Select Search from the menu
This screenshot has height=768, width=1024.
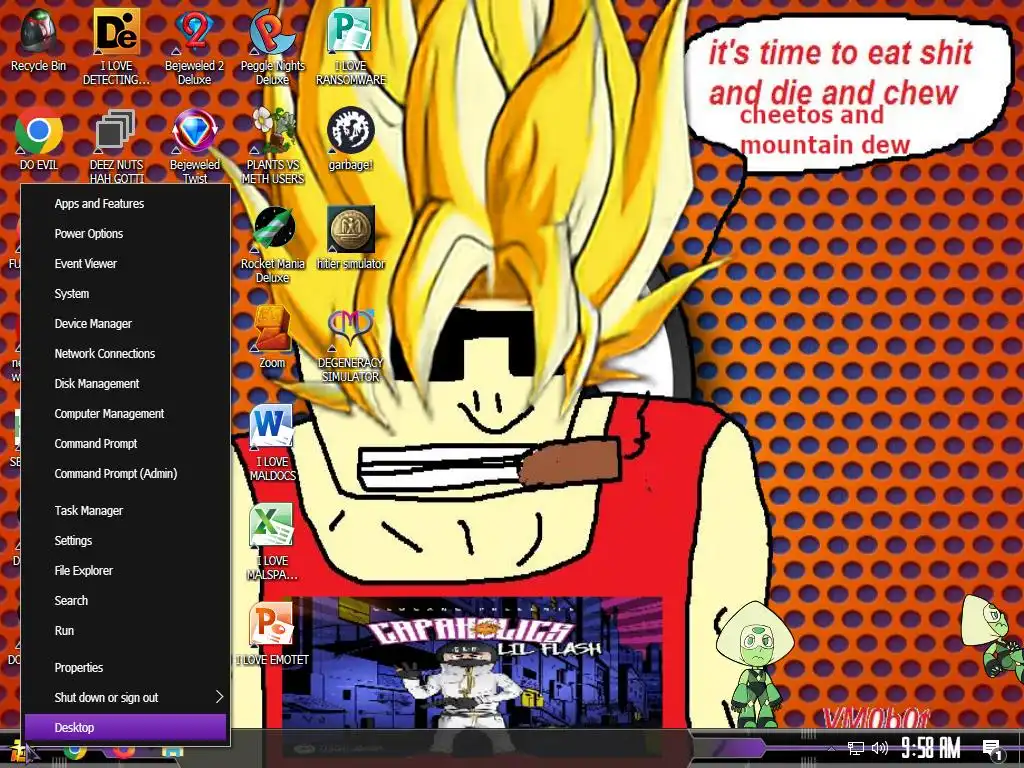(125, 601)
